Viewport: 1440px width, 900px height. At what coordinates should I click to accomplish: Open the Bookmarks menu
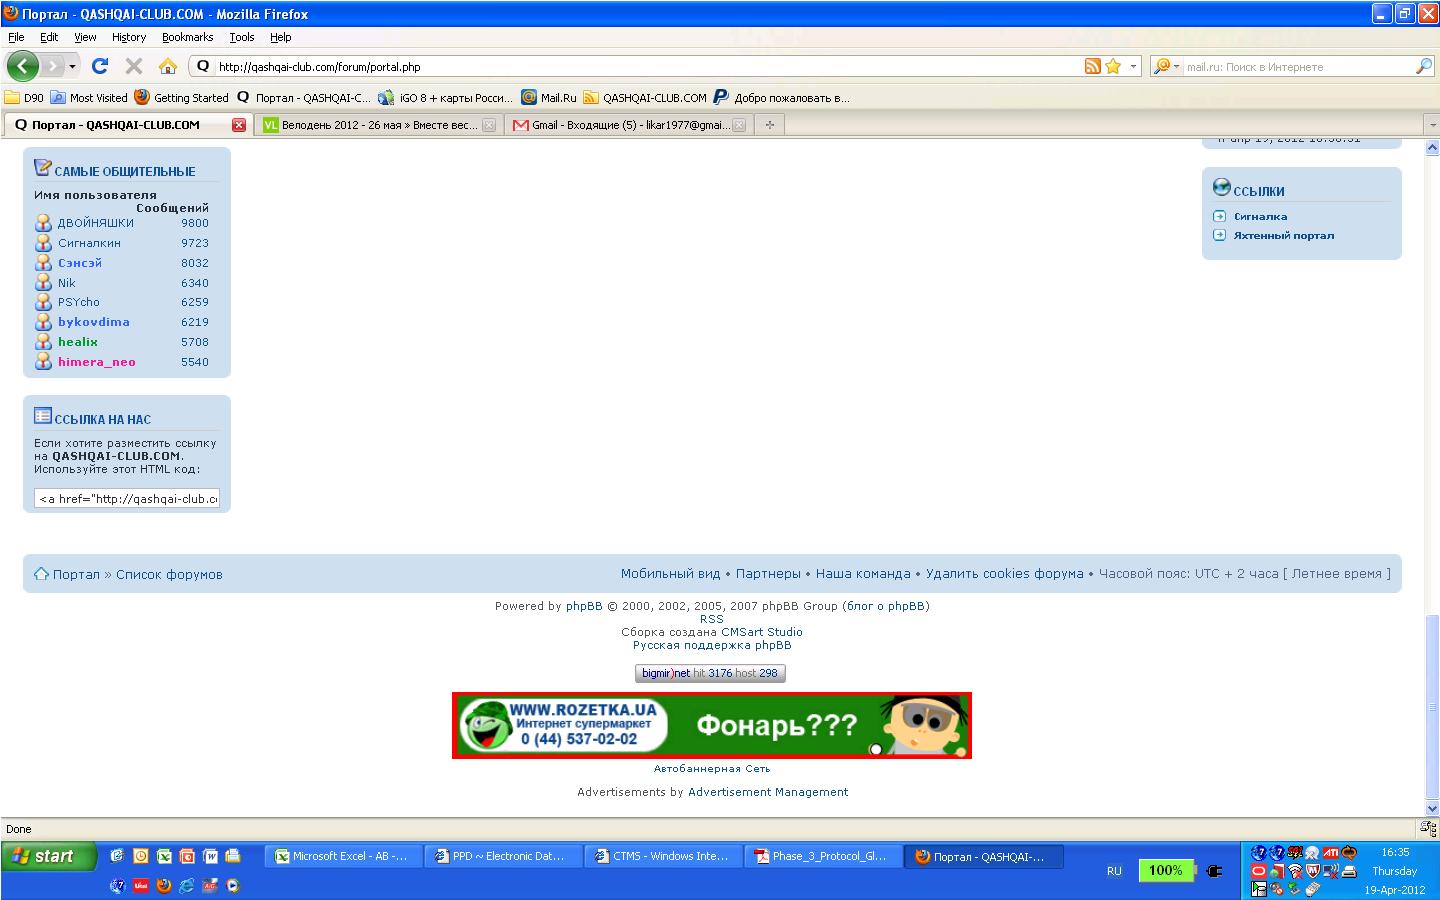[187, 37]
